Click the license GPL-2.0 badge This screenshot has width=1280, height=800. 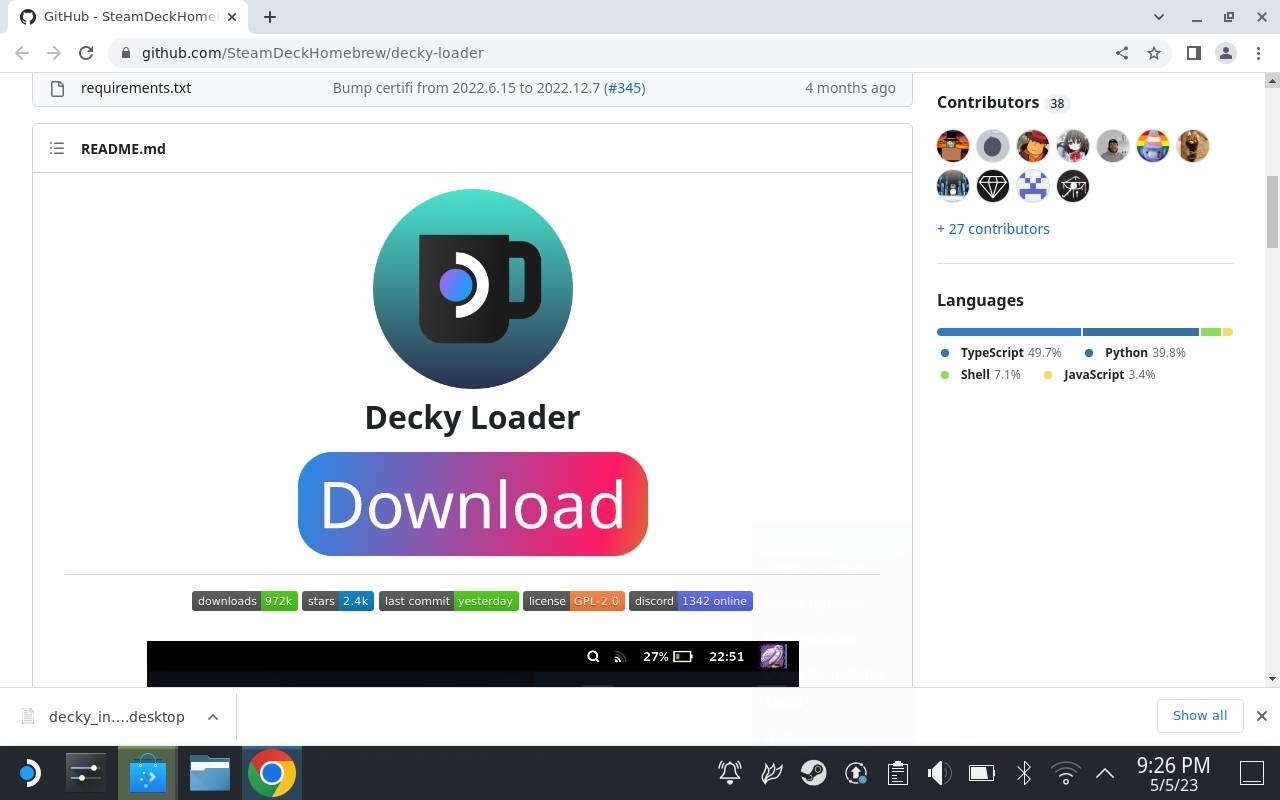click(x=574, y=601)
